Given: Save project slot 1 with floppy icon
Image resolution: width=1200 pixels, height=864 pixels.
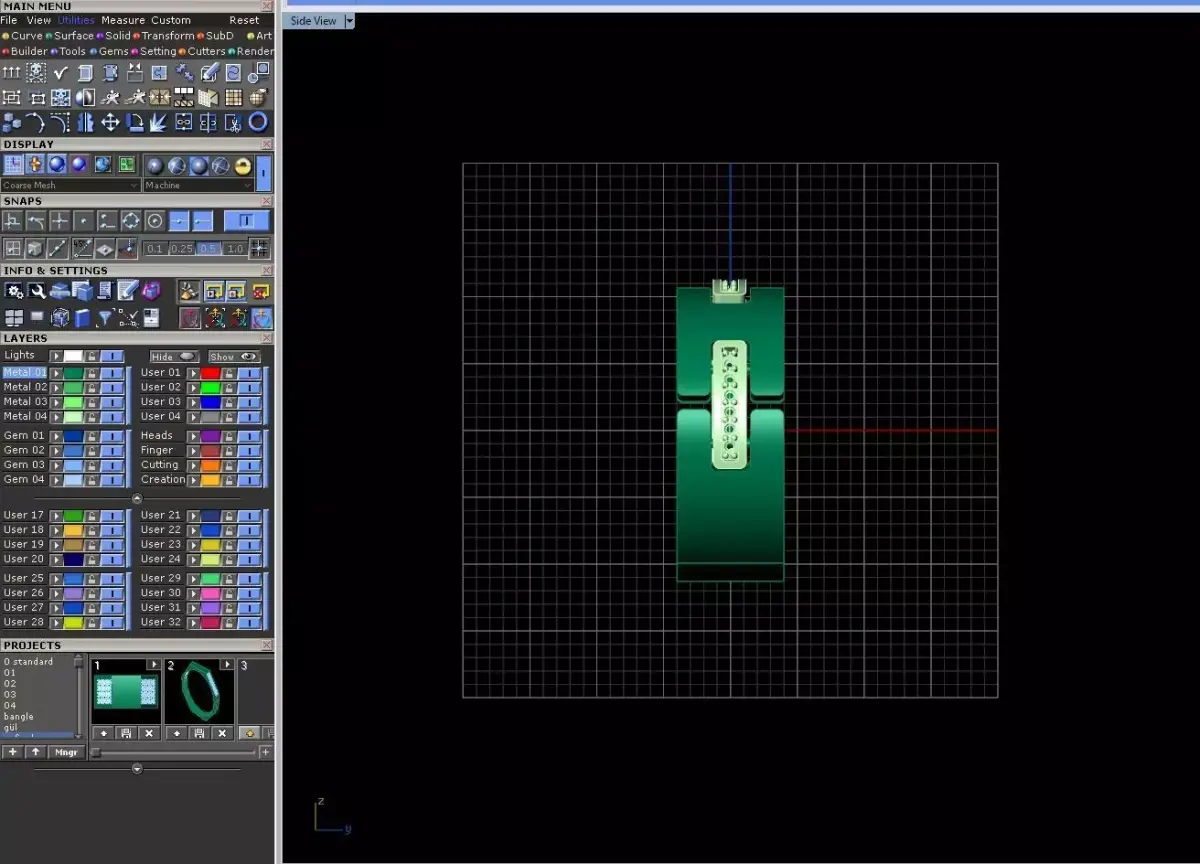Looking at the screenshot, I should [126, 733].
